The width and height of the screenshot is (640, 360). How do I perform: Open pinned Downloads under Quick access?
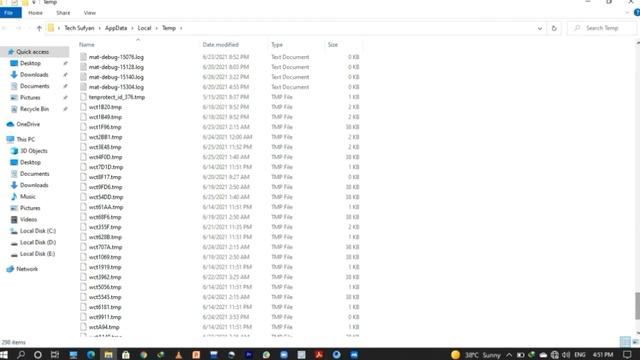click(34, 75)
